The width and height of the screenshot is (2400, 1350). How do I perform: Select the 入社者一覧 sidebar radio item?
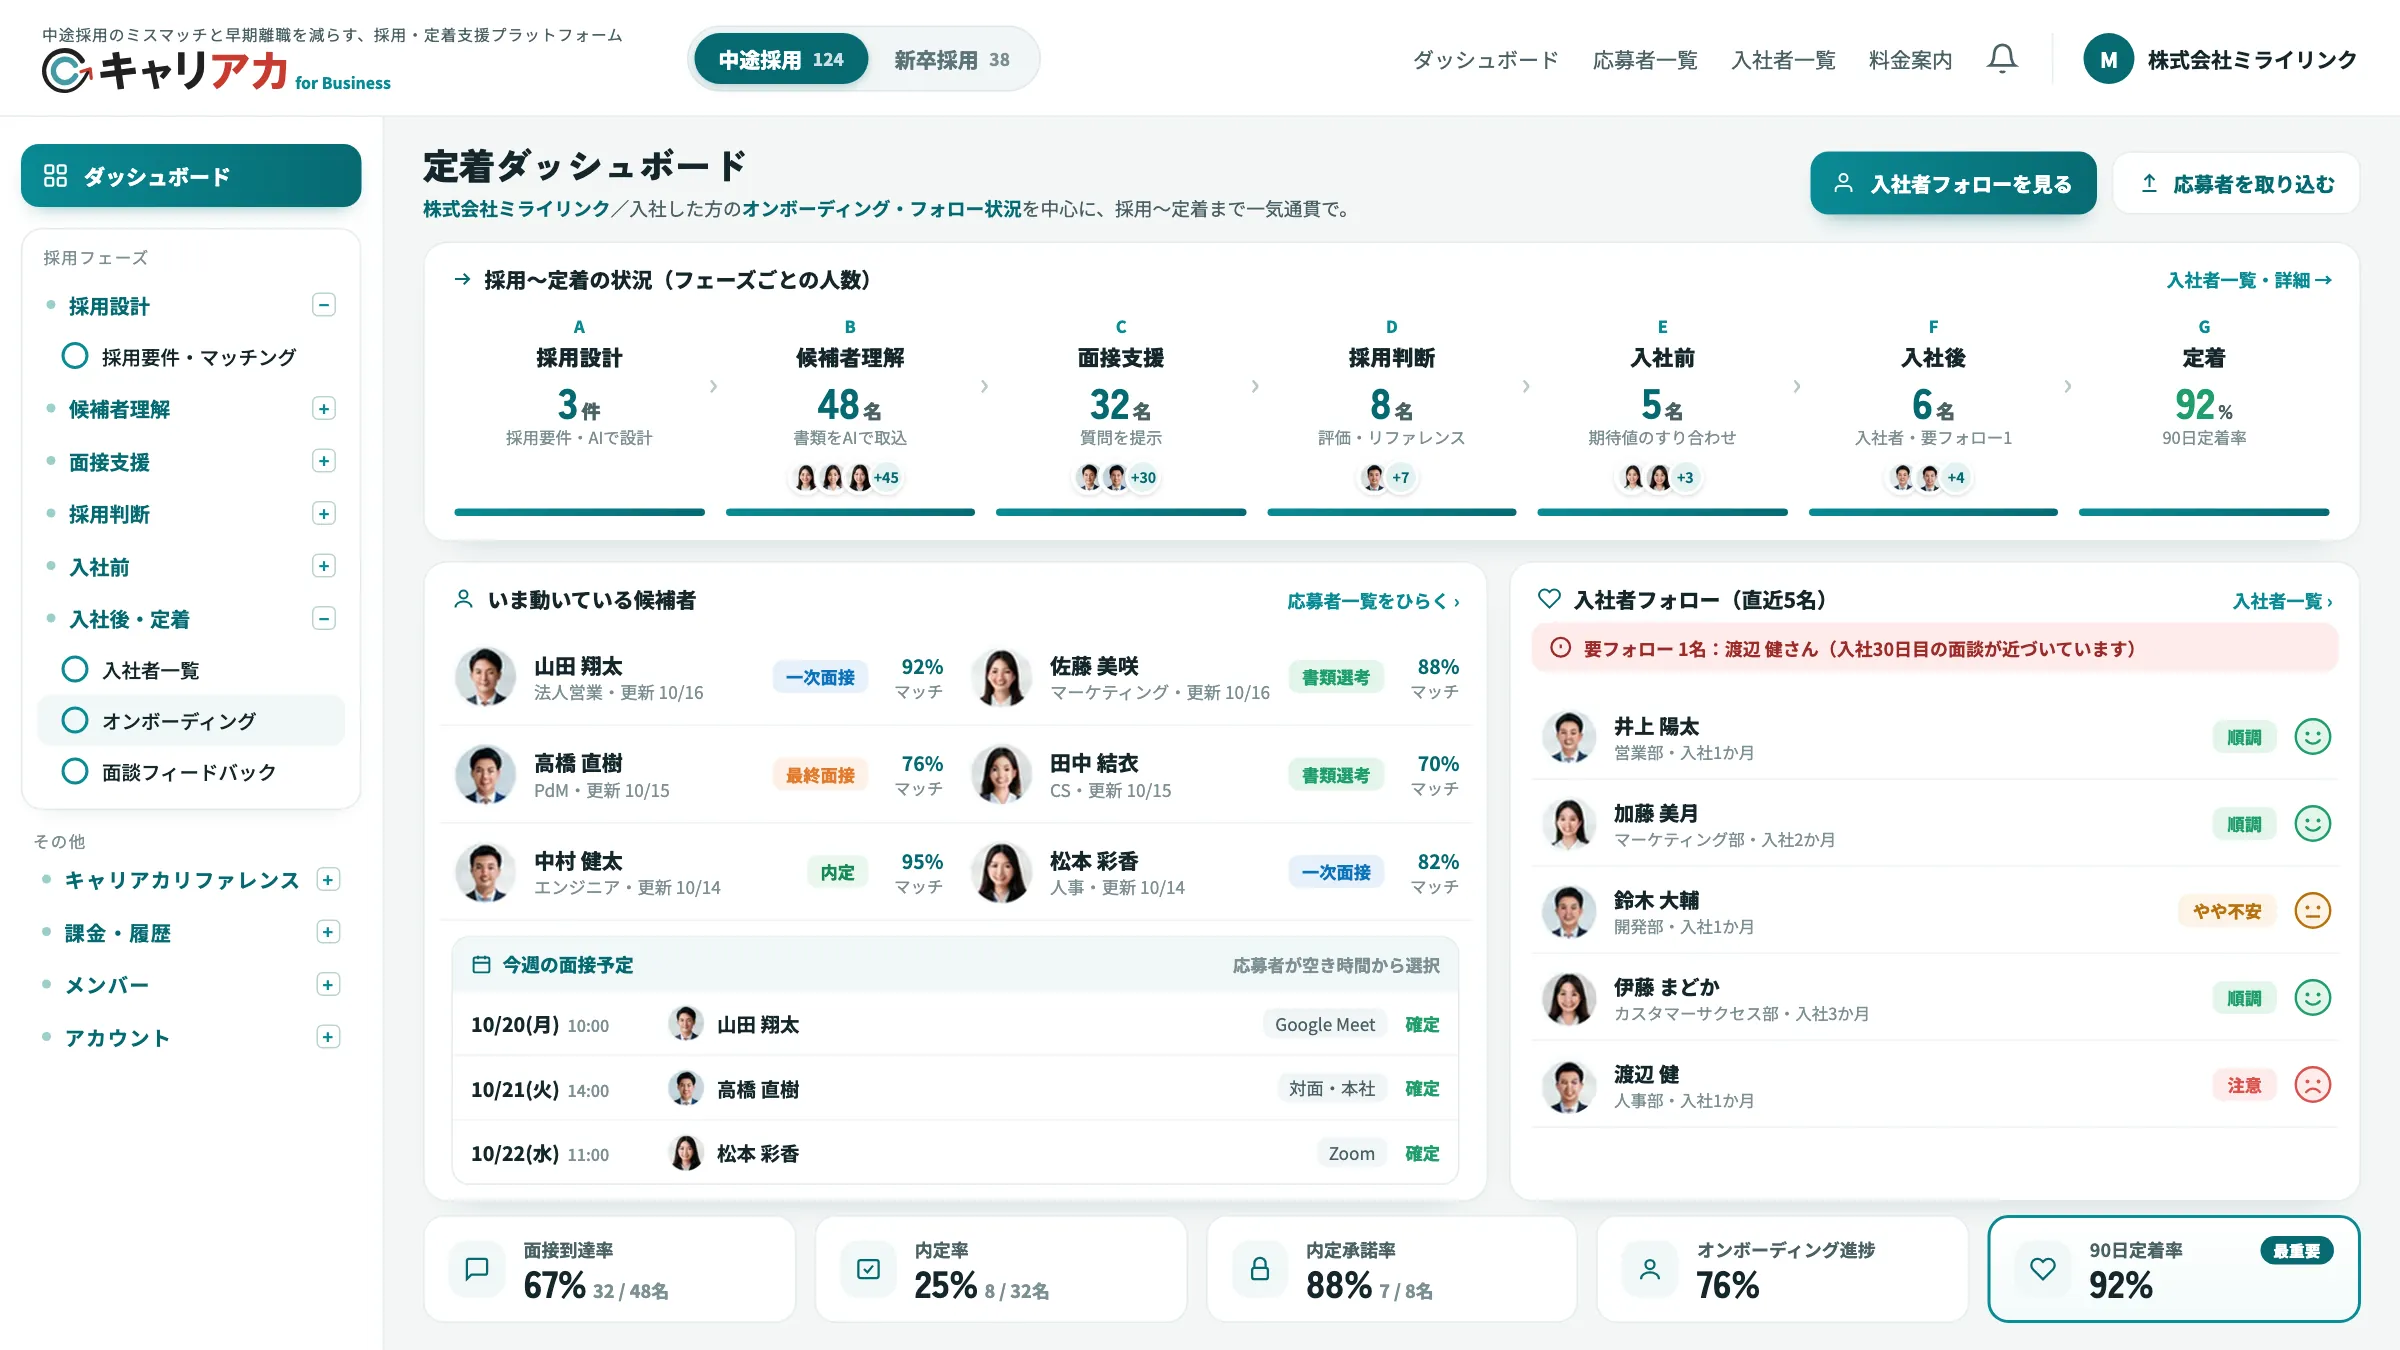coord(191,669)
